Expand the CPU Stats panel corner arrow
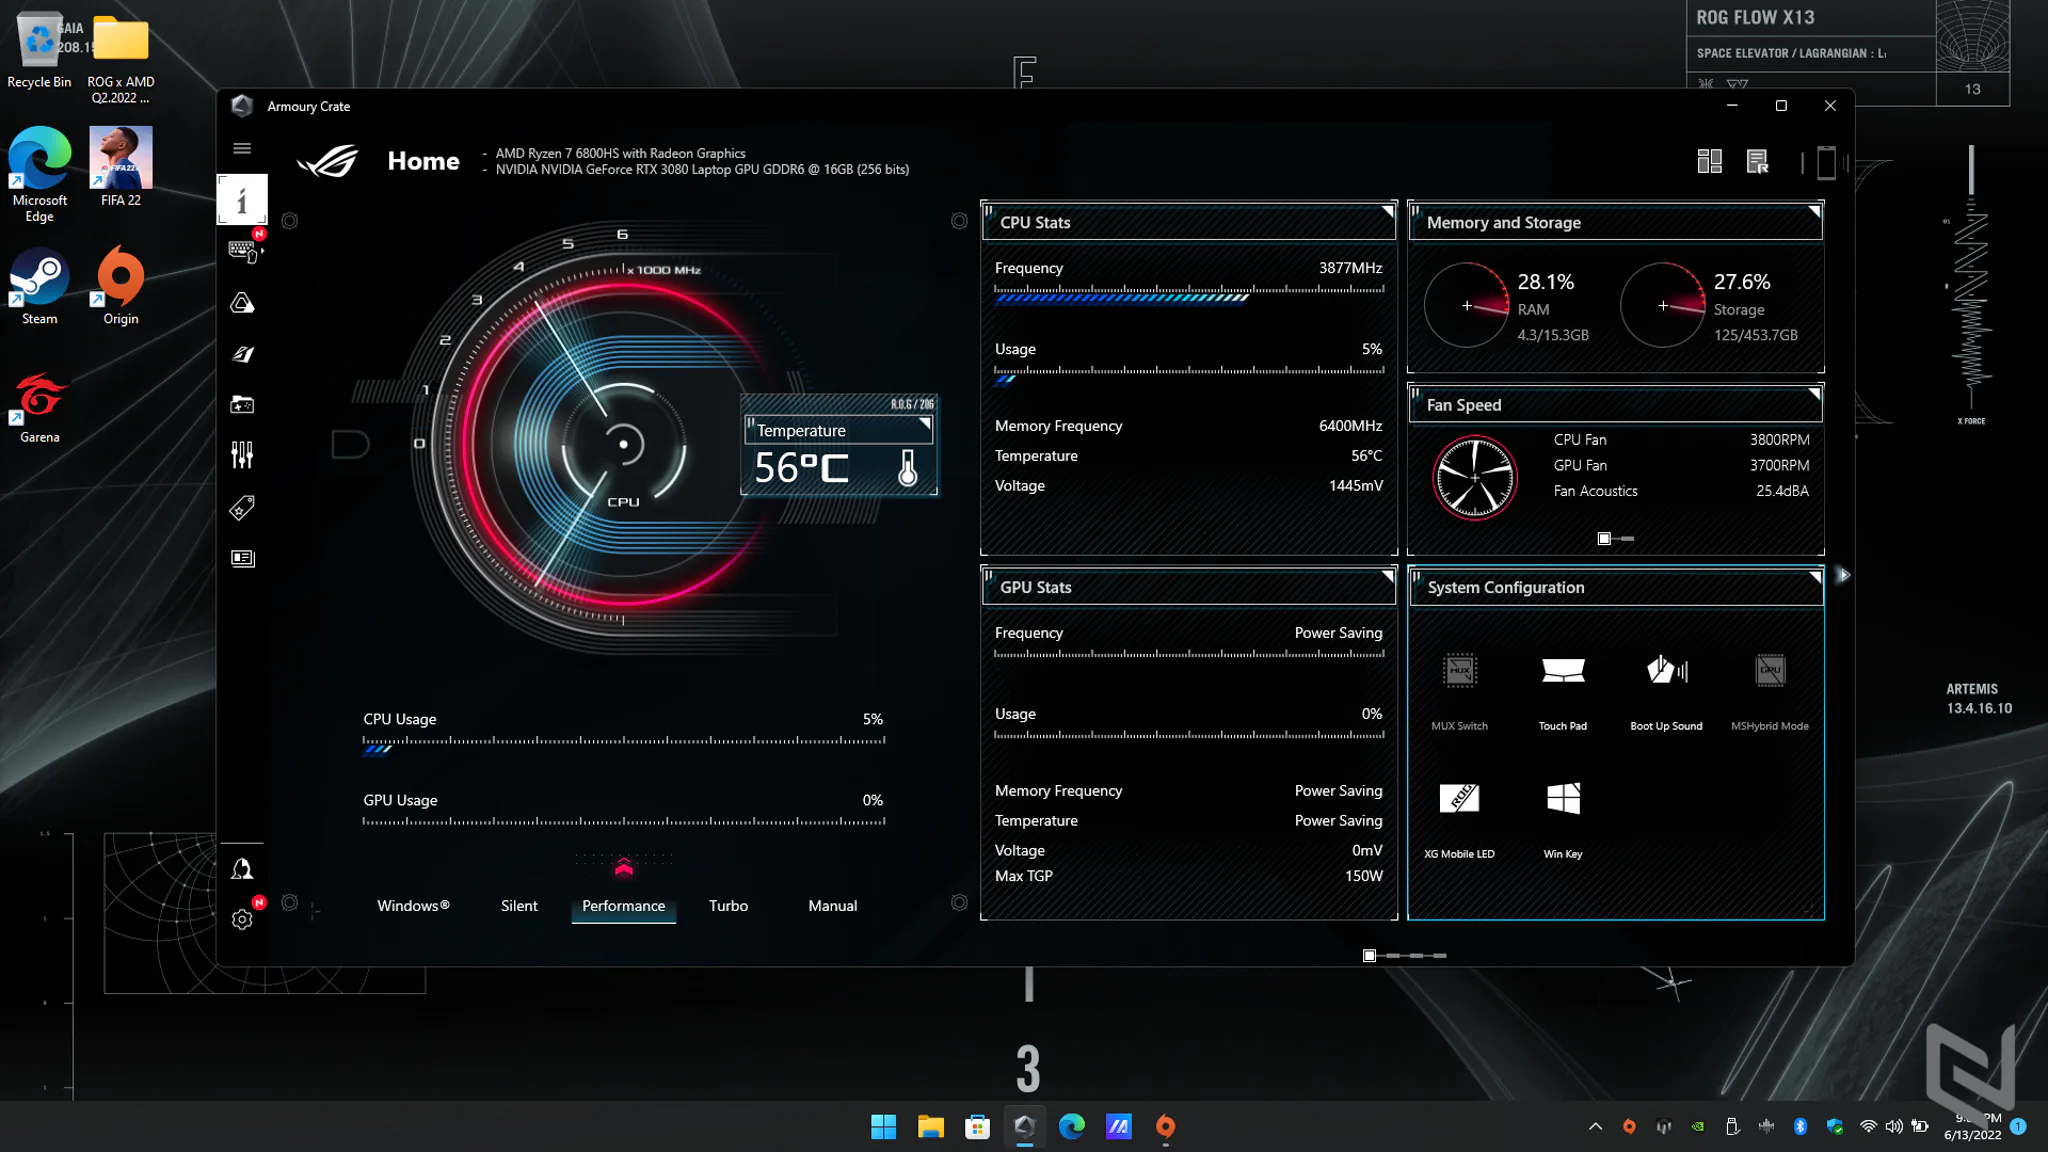2048x1152 pixels. (1387, 212)
